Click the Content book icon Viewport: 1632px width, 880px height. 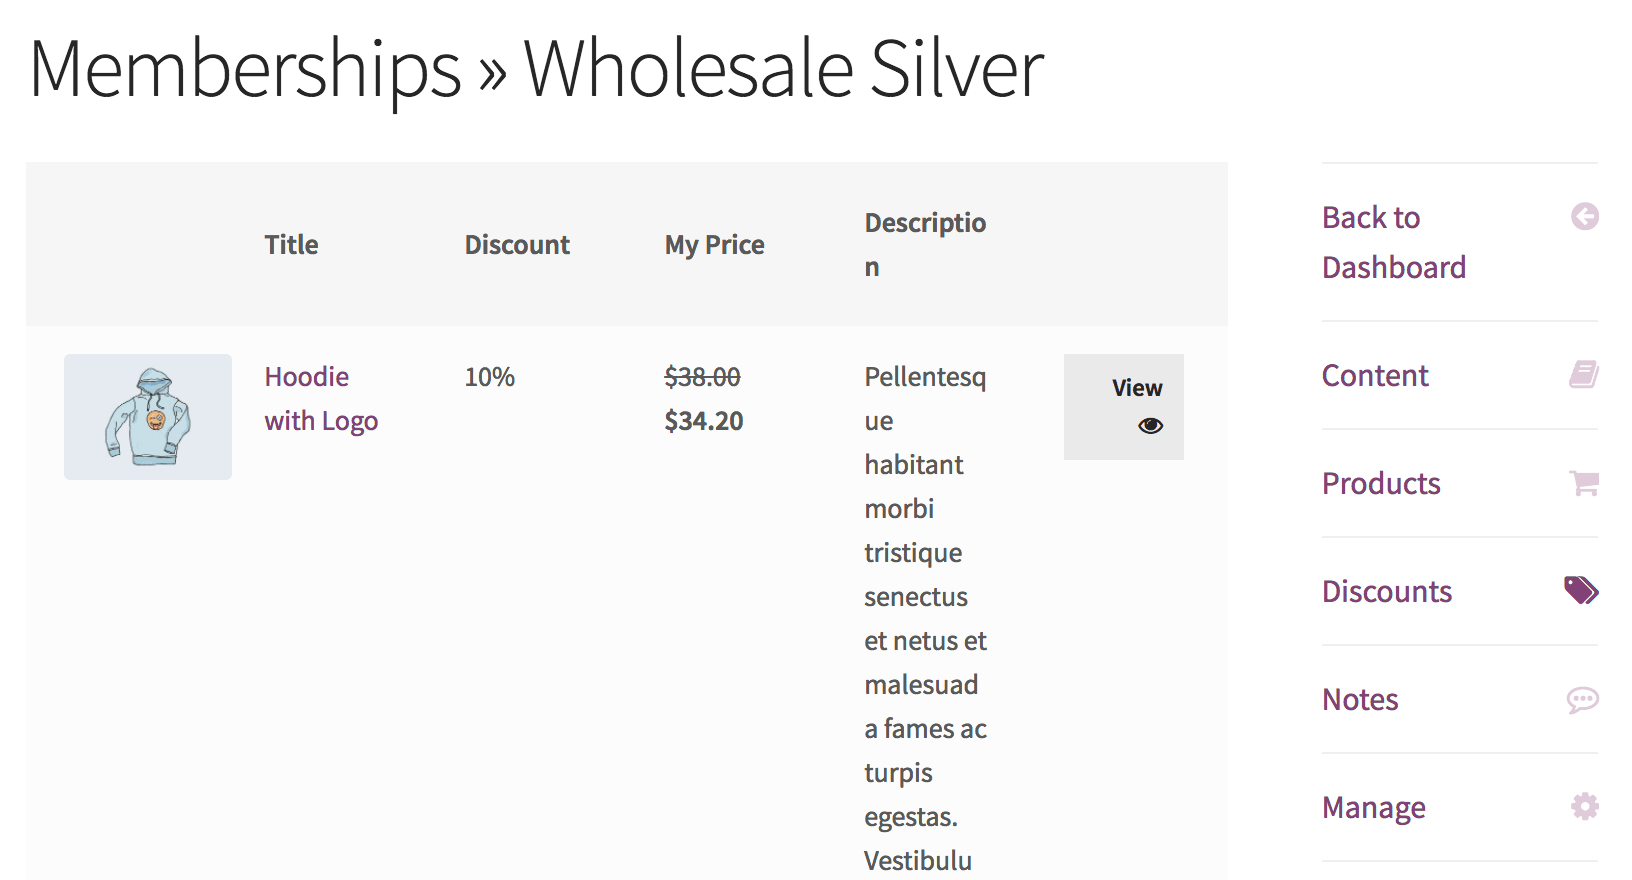click(1583, 375)
